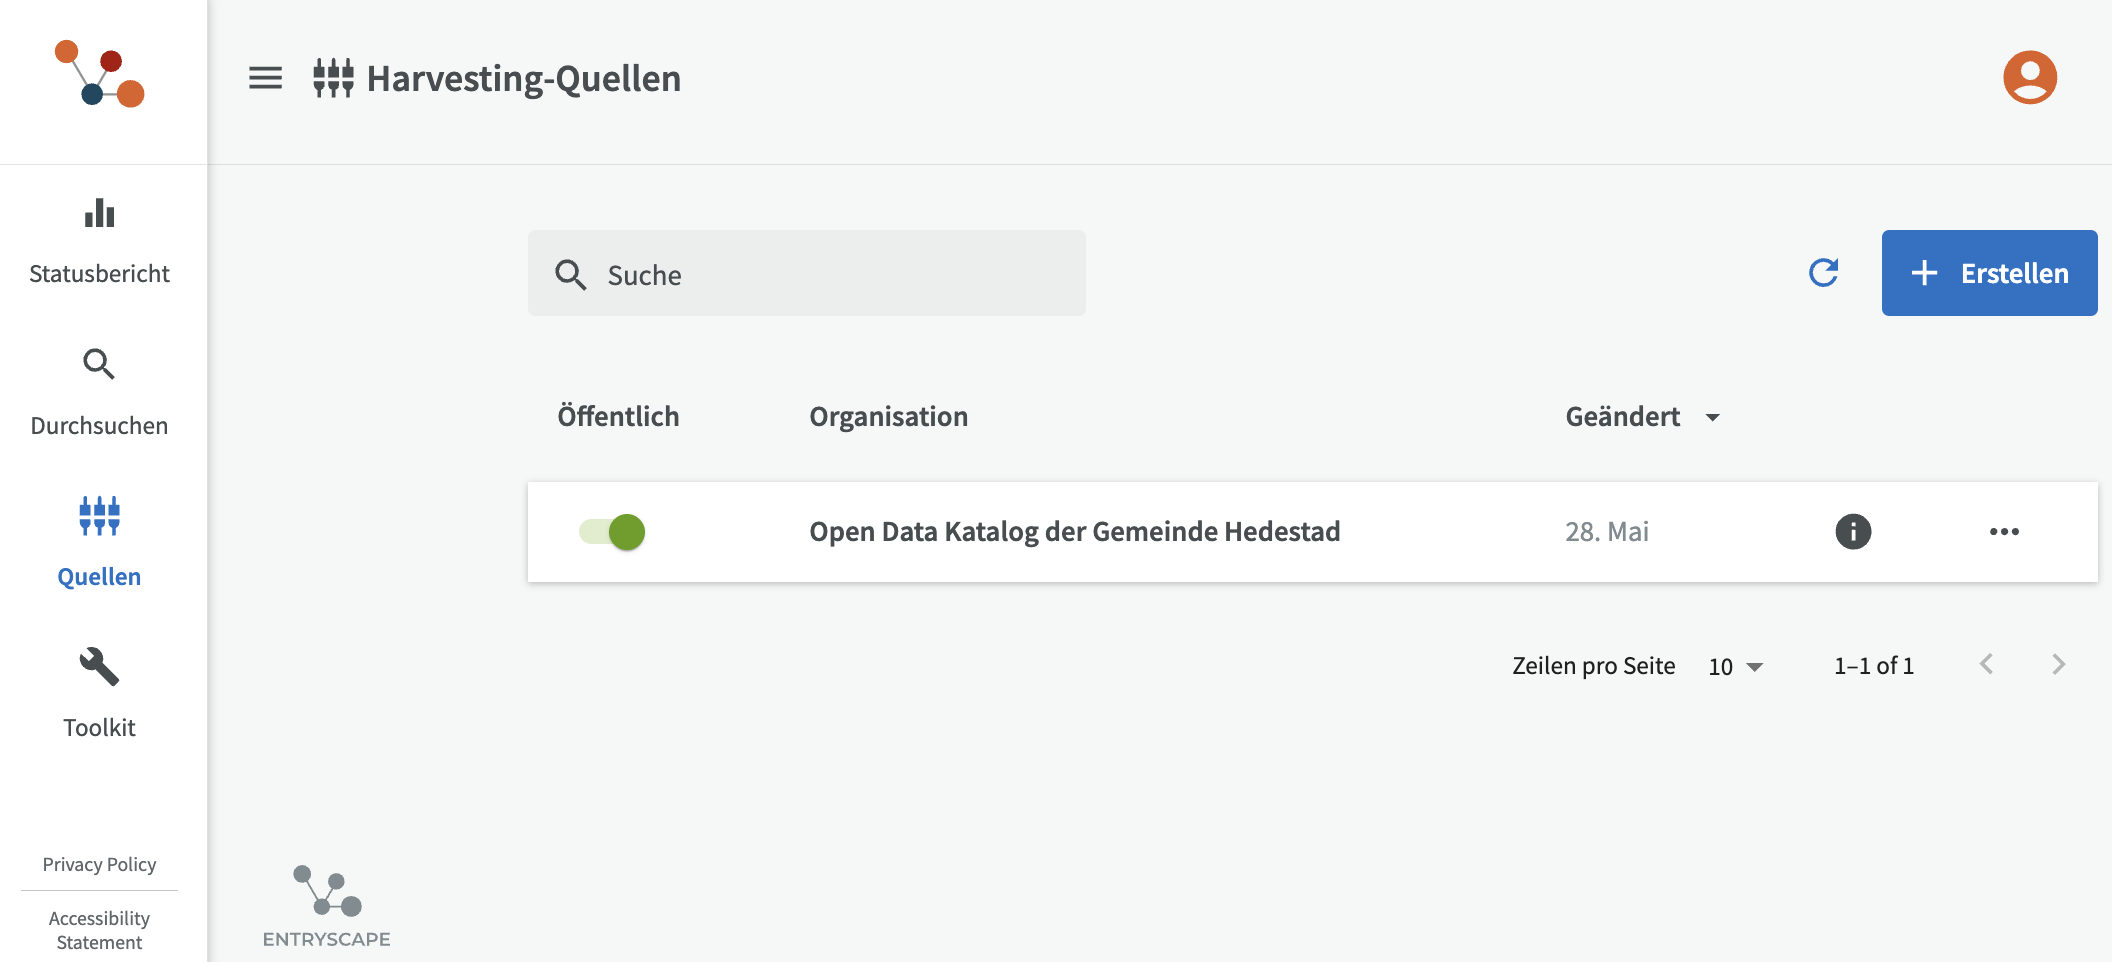
Task: Click the EntryScape logo at top left
Action: click(100, 73)
